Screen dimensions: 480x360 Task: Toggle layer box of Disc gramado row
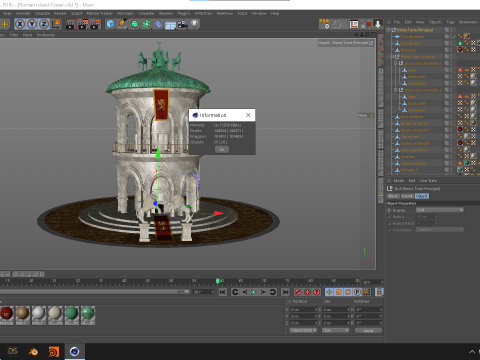tap(447, 43)
